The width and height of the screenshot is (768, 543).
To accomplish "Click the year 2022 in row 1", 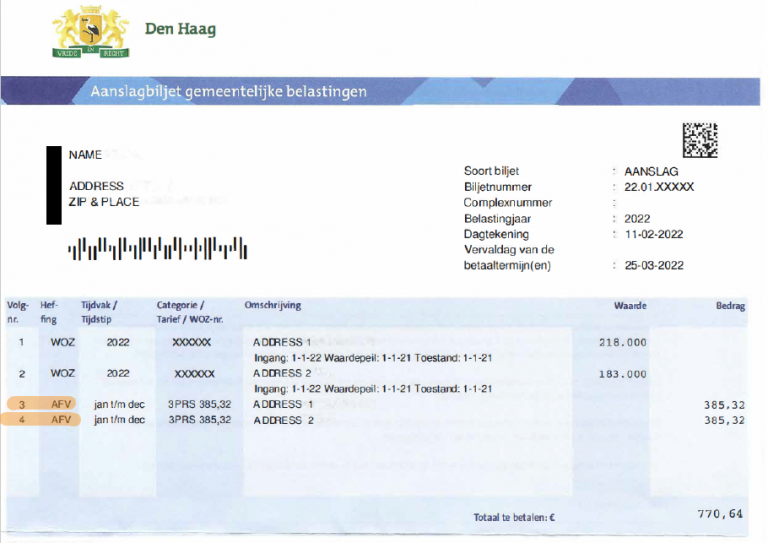I will click(x=118, y=342).
